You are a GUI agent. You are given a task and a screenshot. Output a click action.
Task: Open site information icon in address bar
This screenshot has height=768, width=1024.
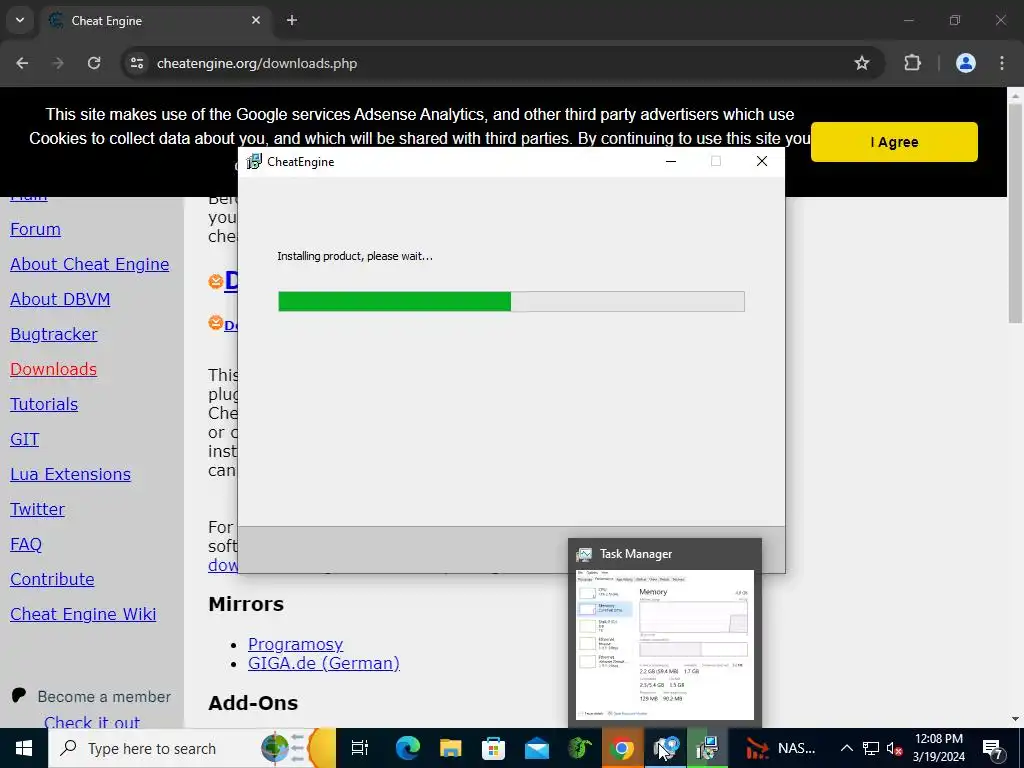[136, 63]
